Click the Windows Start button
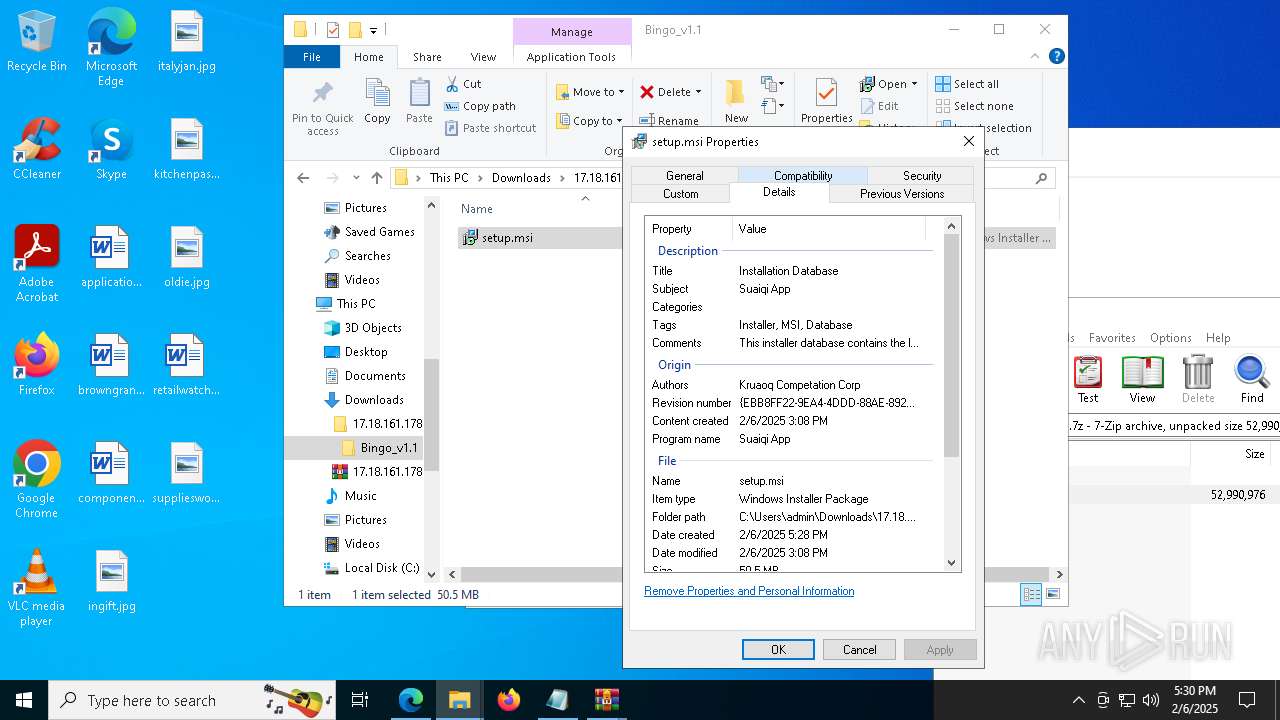 24,700
